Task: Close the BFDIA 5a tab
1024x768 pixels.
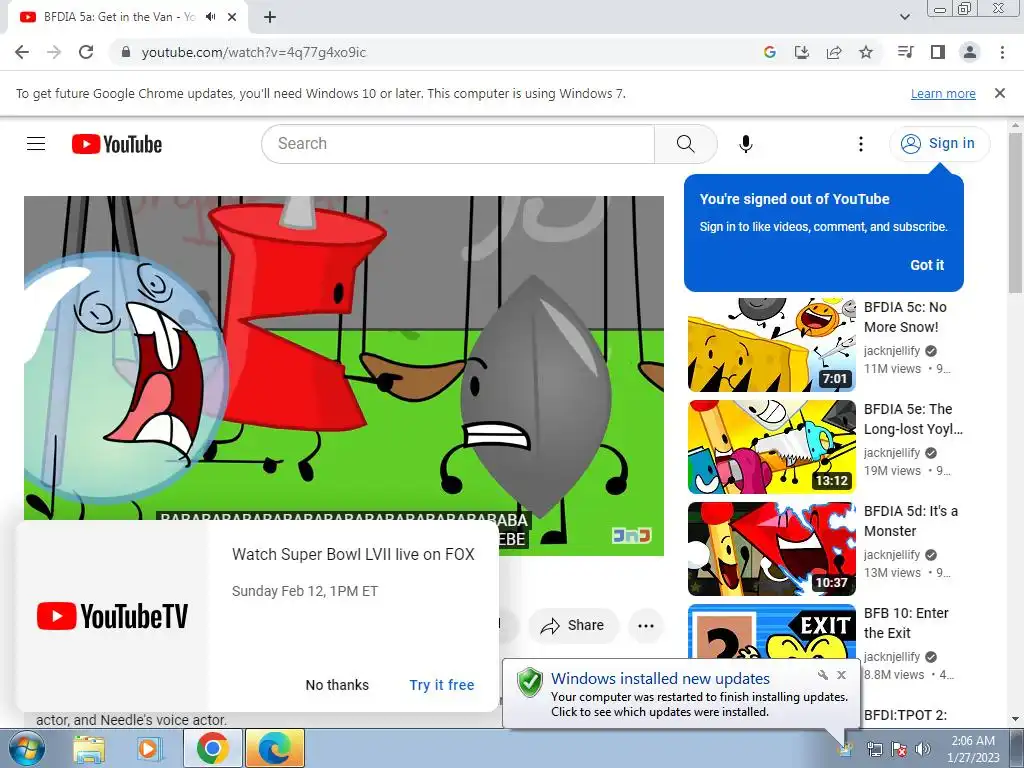Action: [x=232, y=17]
